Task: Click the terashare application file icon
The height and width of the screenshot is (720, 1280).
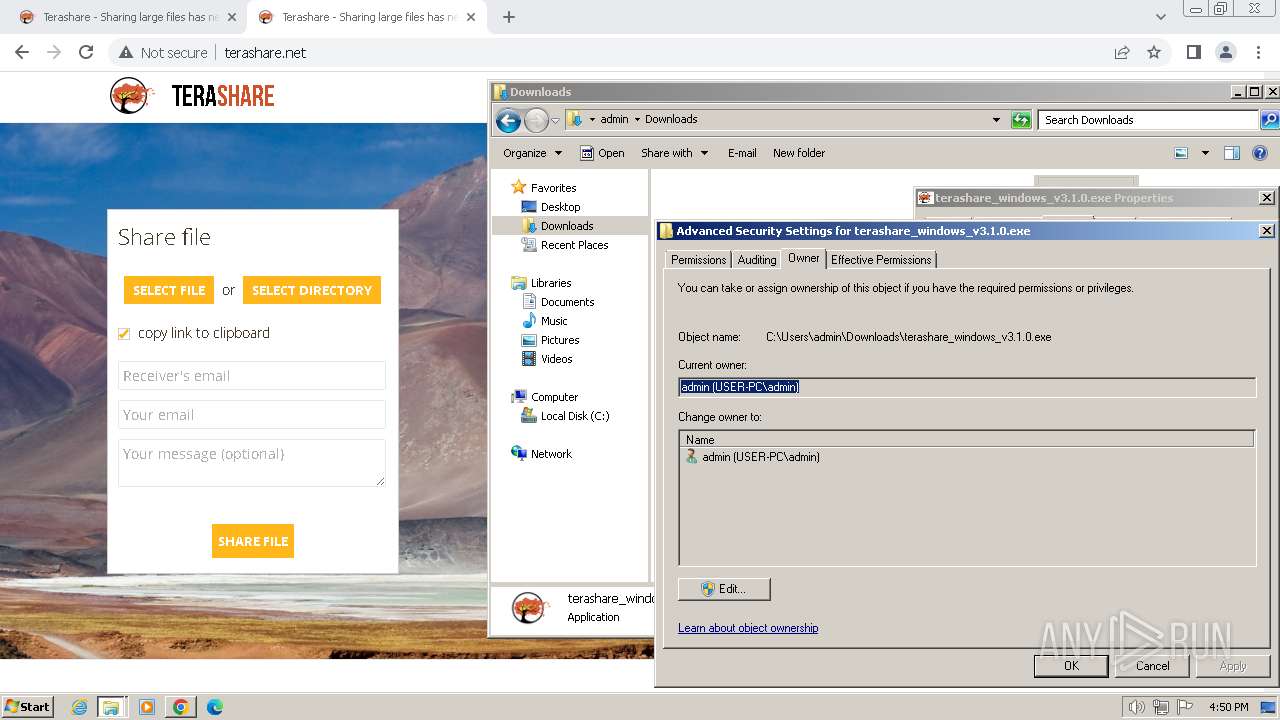Action: click(x=529, y=607)
